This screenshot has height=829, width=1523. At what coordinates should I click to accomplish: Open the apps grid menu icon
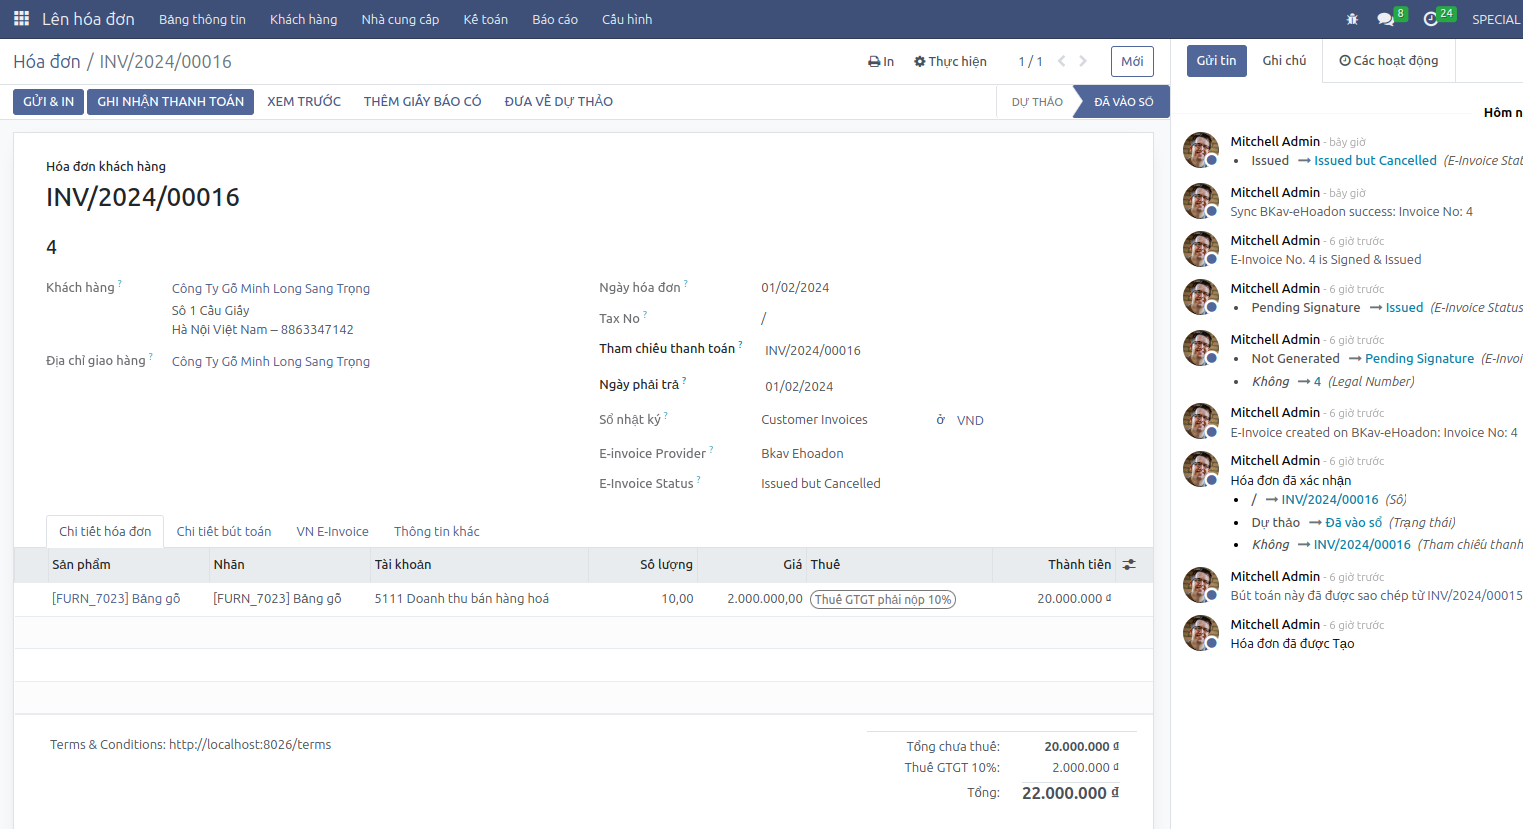pos(21,19)
